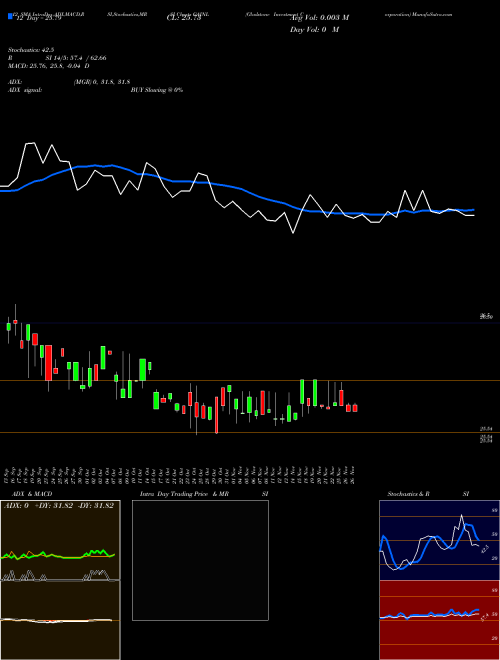Select the 'Avg Vol: 0.003 M' text
This screenshot has width=500, height=660.
click(319, 18)
